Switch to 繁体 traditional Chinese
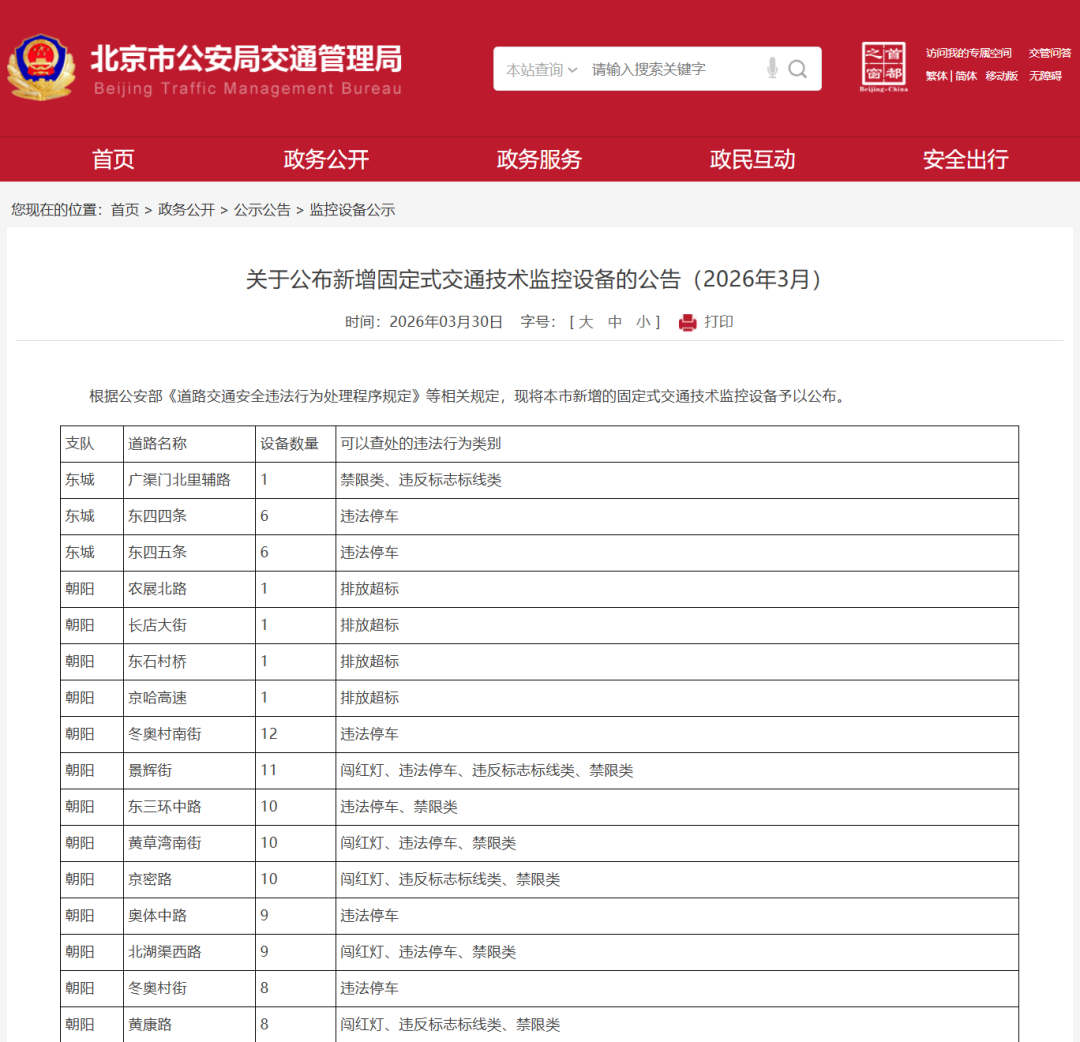 [x=936, y=76]
